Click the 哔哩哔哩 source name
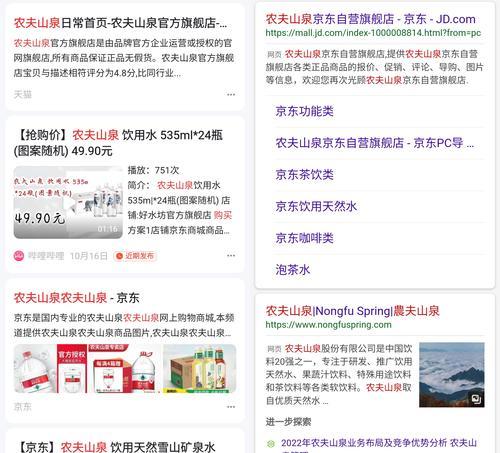Screen dimensions: 500x453 coord(46,256)
